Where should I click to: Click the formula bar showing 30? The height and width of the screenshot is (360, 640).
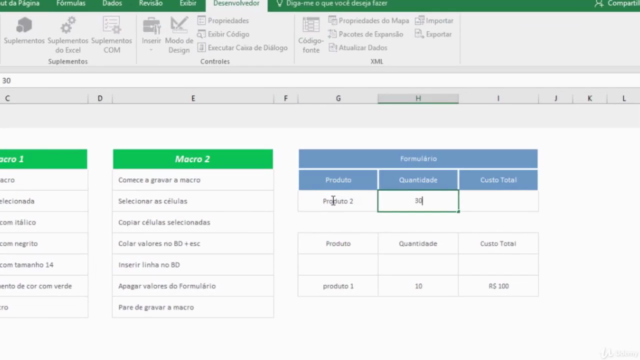tap(320, 80)
